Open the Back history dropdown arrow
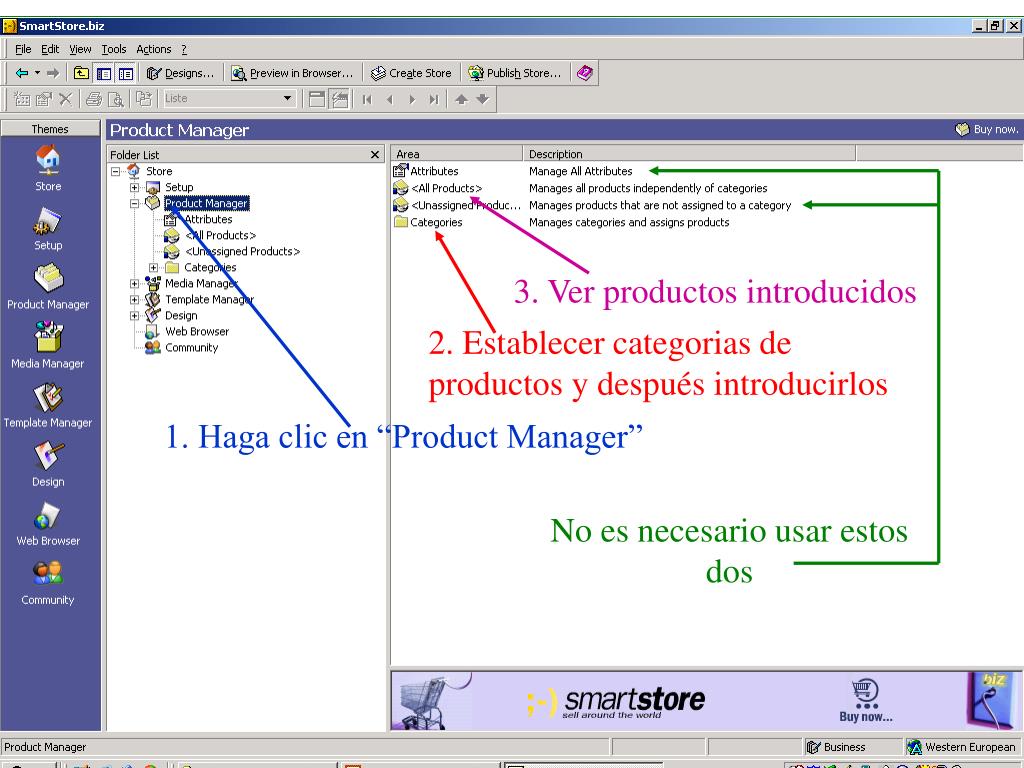The width and height of the screenshot is (1024, 768). pyautogui.click(x=37, y=73)
